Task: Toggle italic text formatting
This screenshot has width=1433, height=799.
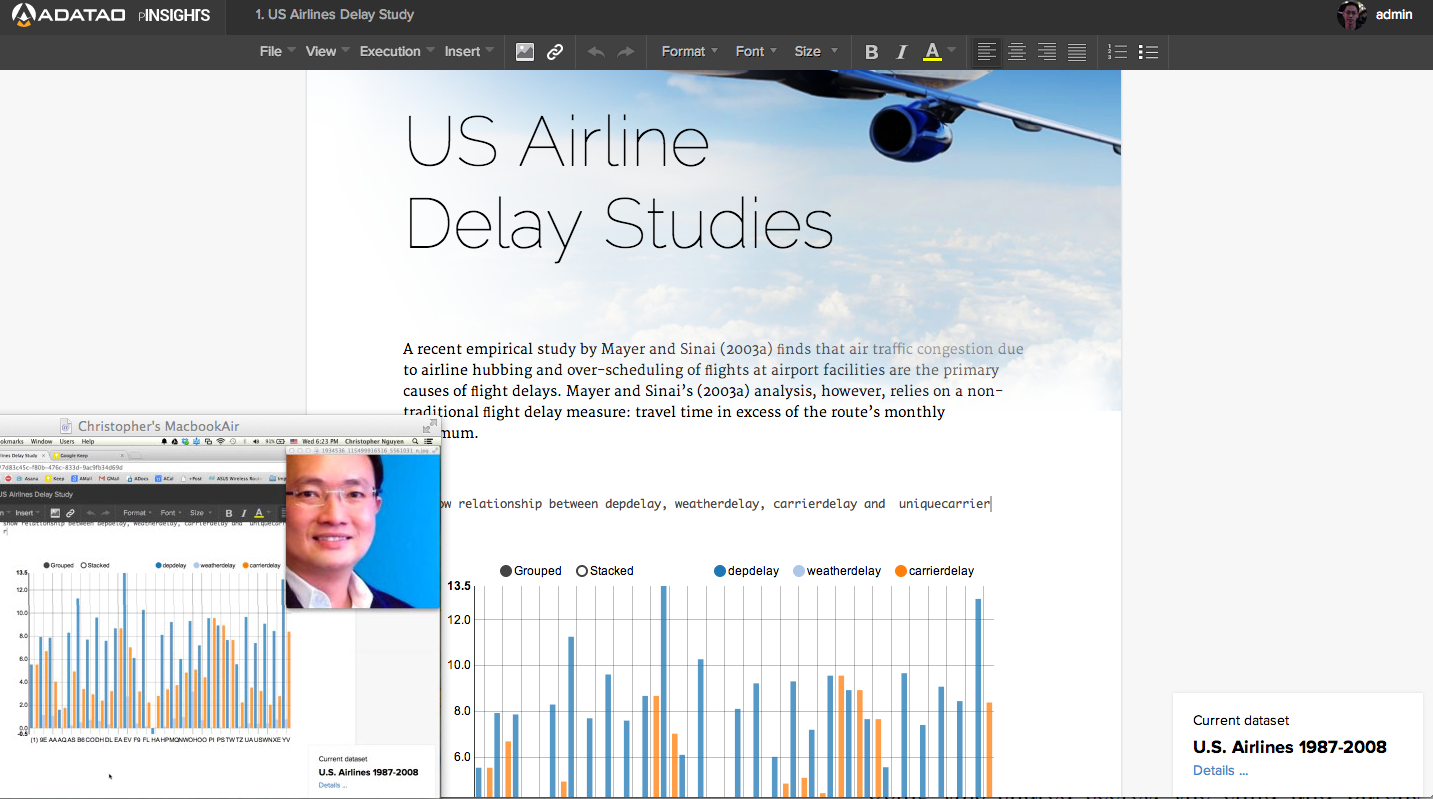Action: [901, 52]
